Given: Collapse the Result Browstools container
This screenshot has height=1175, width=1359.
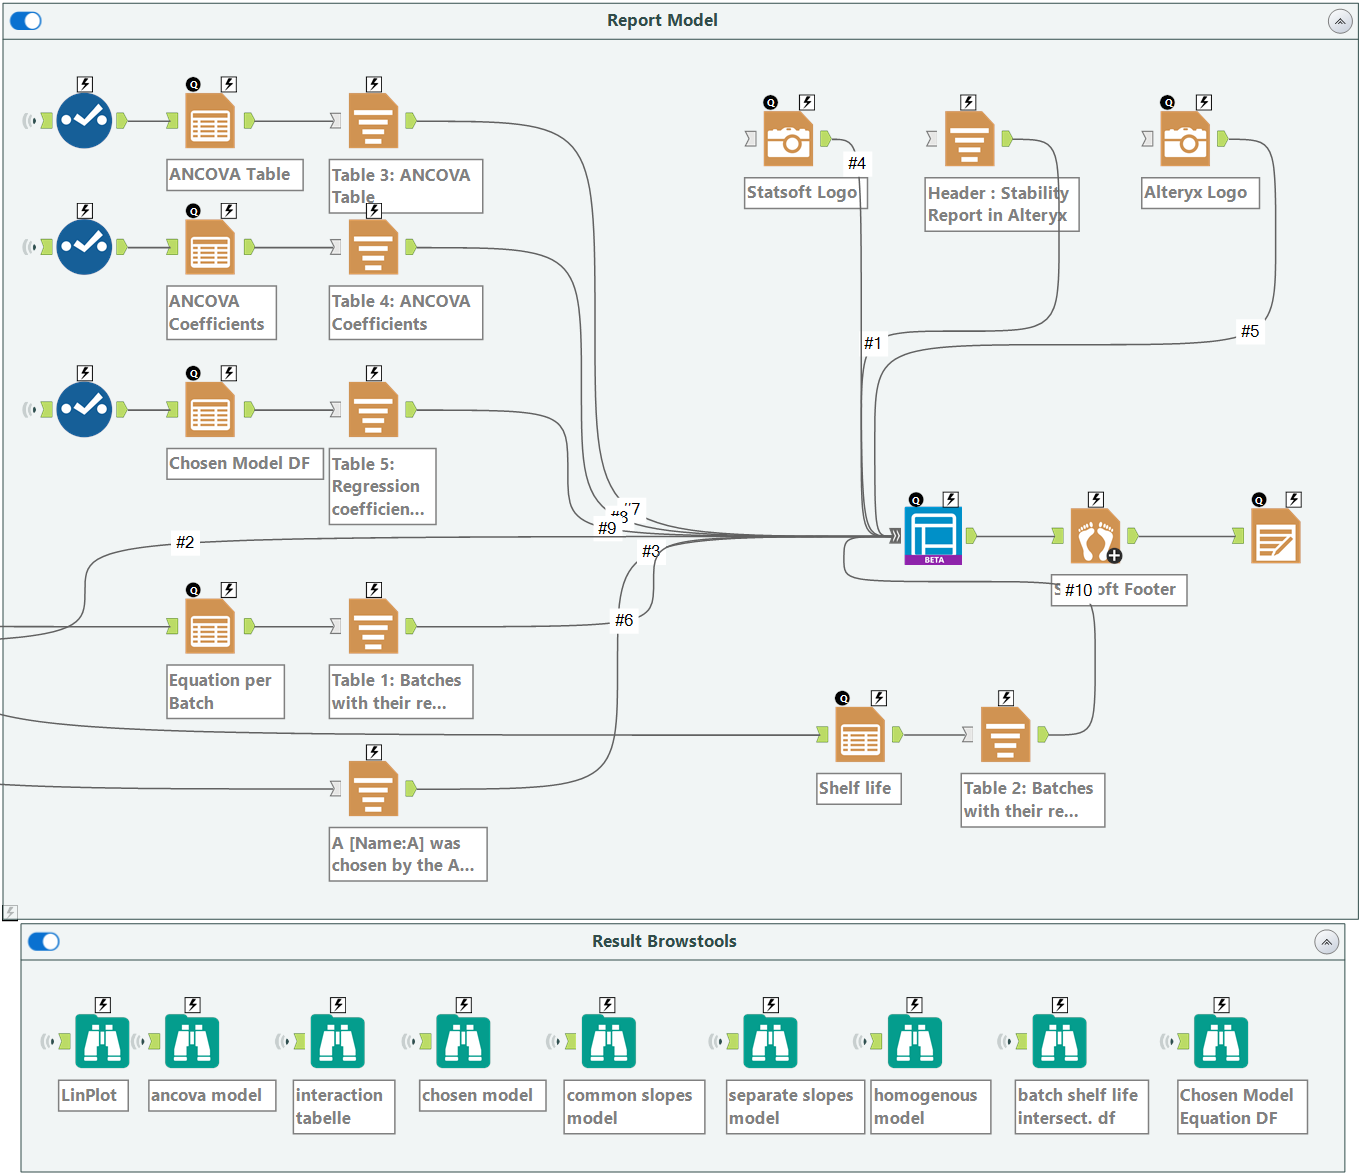Looking at the screenshot, I should 1326,941.
